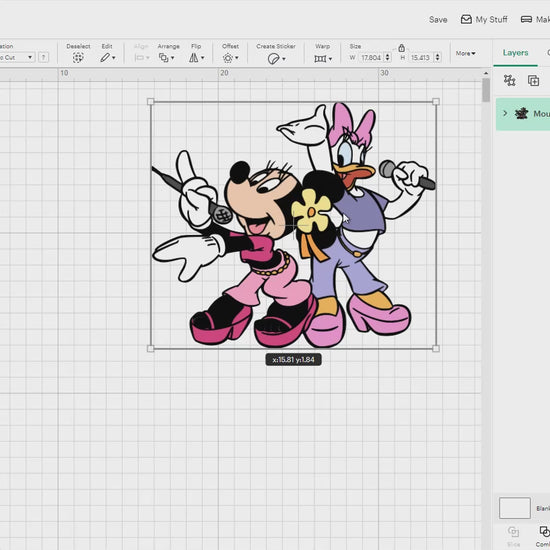The height and width of the screenshot is (550, 550).
Task: Select the layer thumbnail in Layers panel
Action: point(521,113)
